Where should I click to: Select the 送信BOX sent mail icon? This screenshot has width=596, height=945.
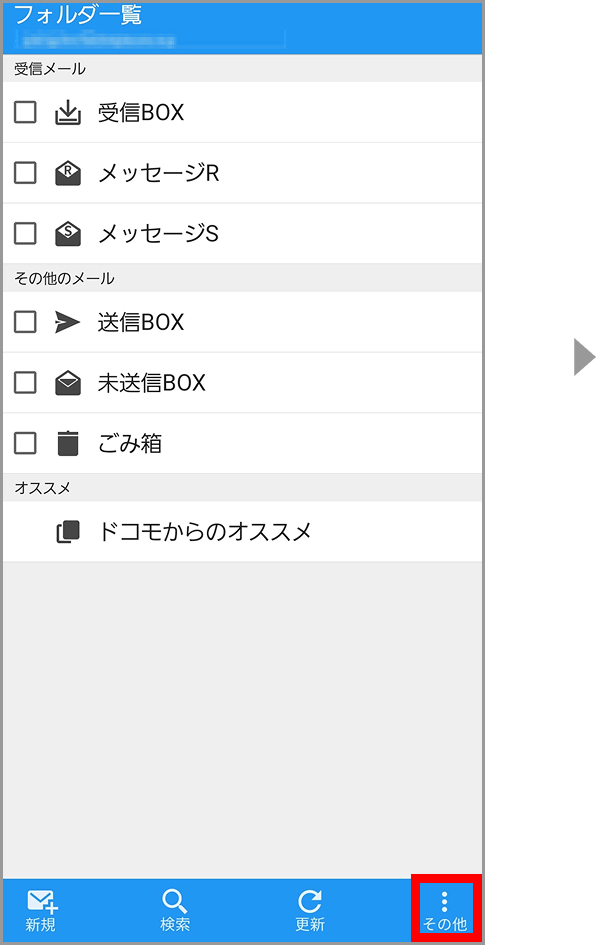[66, 322]
